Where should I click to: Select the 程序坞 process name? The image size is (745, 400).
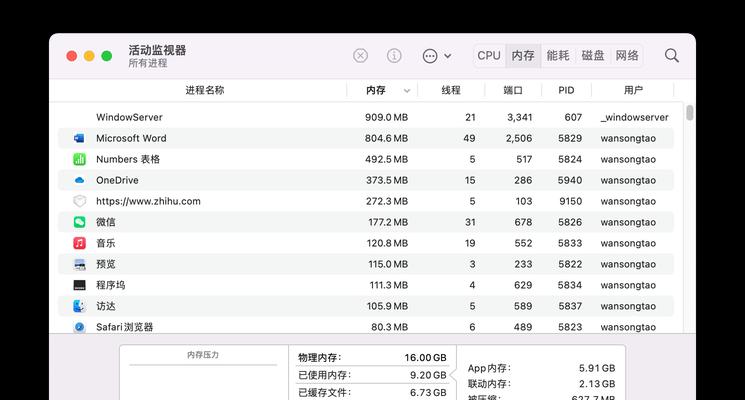tap(111, 285)
